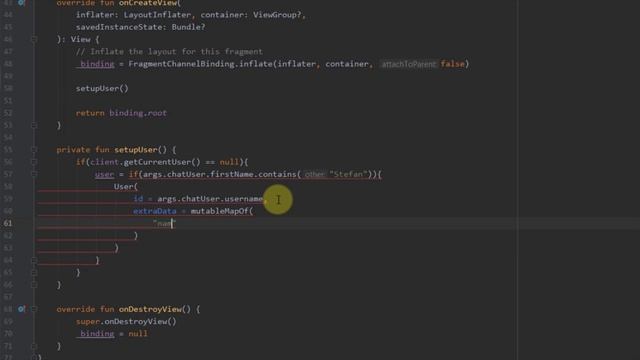The image size is (640, 360).
Task: Click the "Stefan" string literal
Action: pyautogui.click(x=349, y=174)
